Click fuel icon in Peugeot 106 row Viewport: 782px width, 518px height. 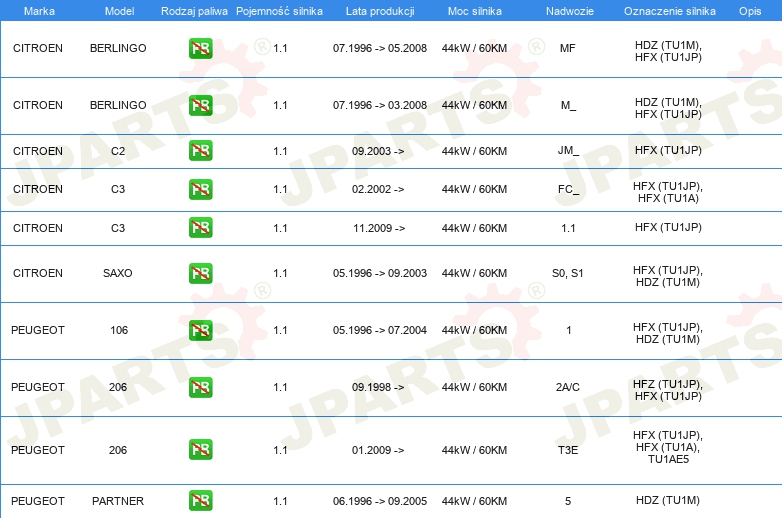[x=200, y=330]
